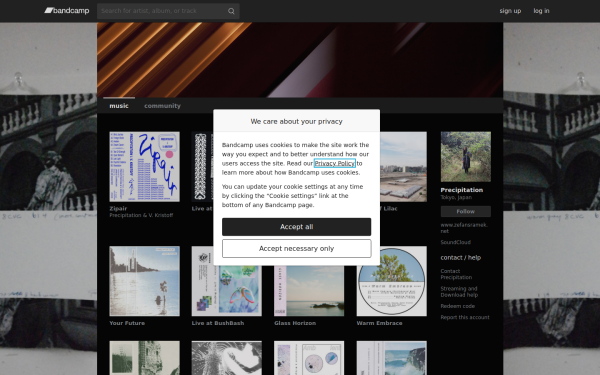600x375 pixels.
Task: Switch to the community tab
Action: point(162,106)
